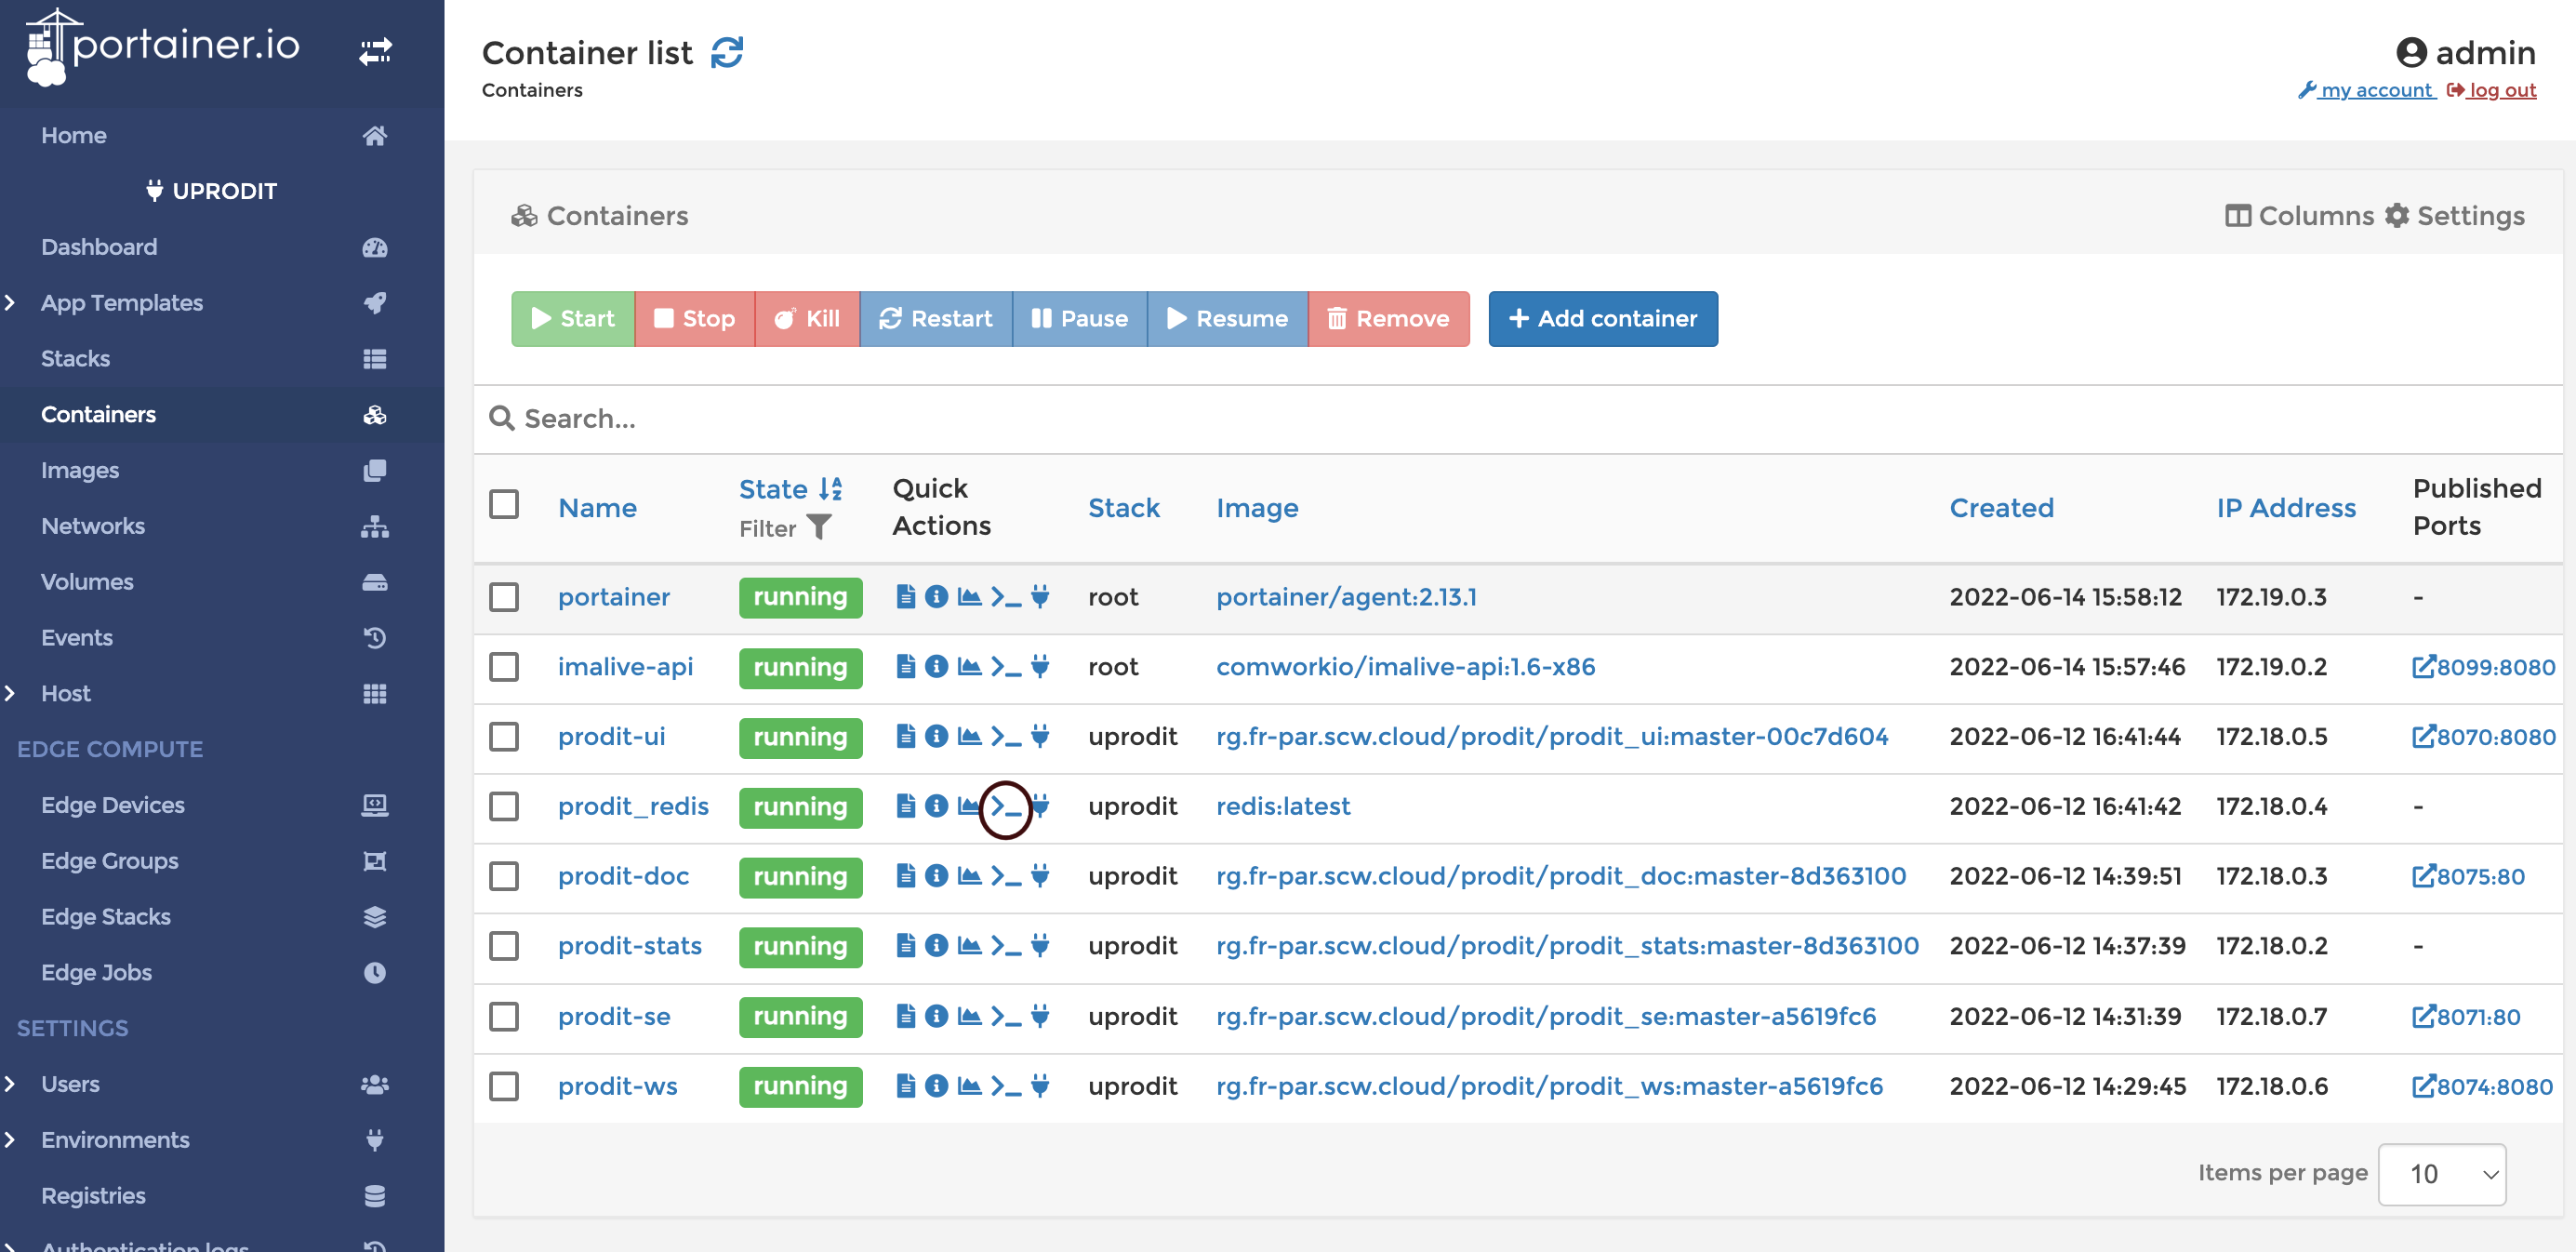Click the Portainer logo
This screenshot has height=1252, width=2576.
[x=162, y=47]
